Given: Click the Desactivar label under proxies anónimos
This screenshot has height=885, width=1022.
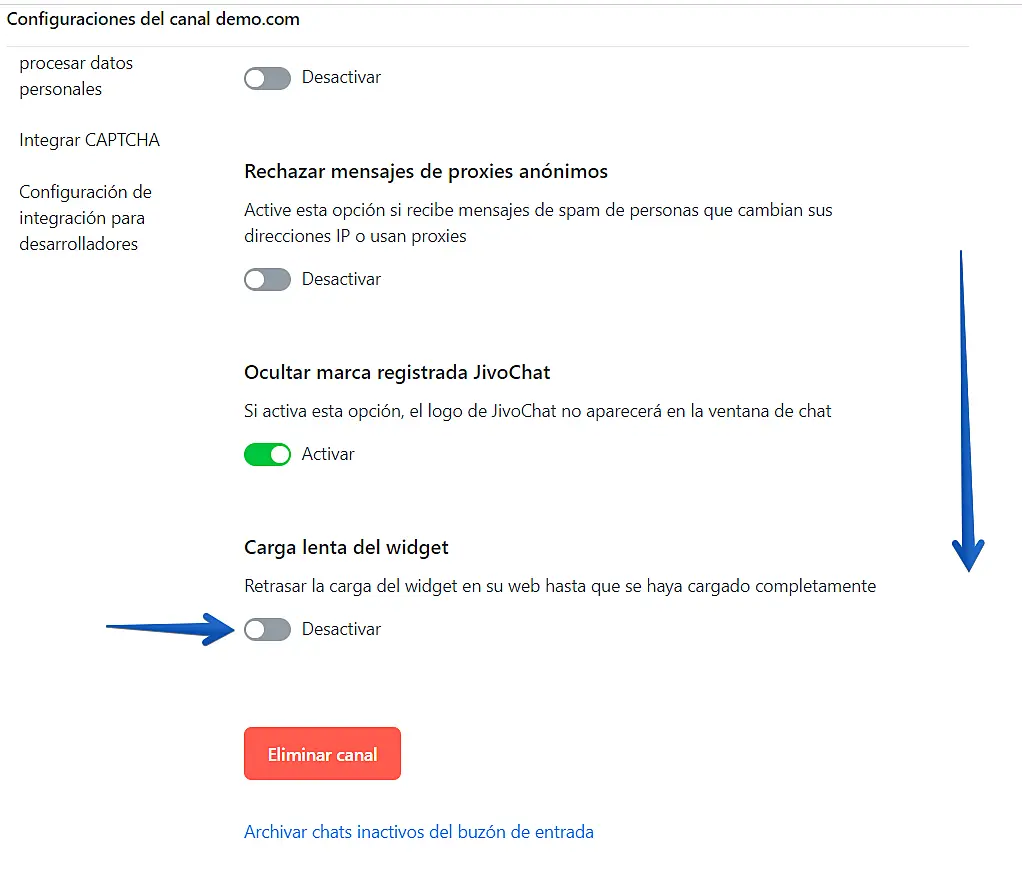Looking at the screenshot, I should point(341,280).
